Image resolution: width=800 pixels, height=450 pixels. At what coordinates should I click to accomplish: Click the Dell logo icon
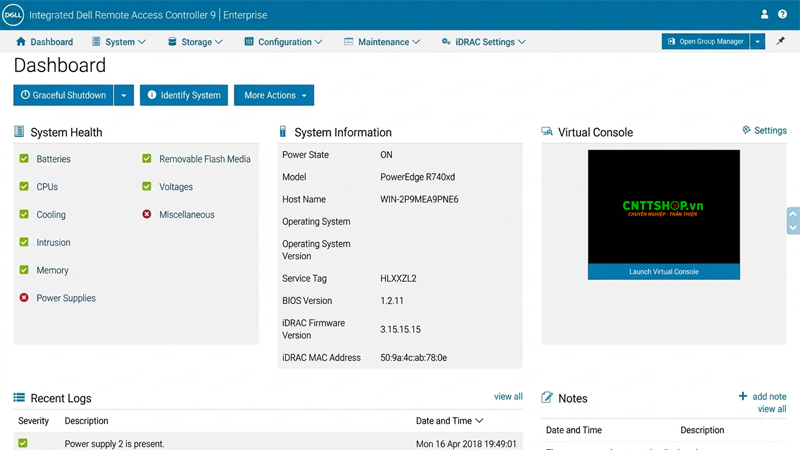point(13,15)
